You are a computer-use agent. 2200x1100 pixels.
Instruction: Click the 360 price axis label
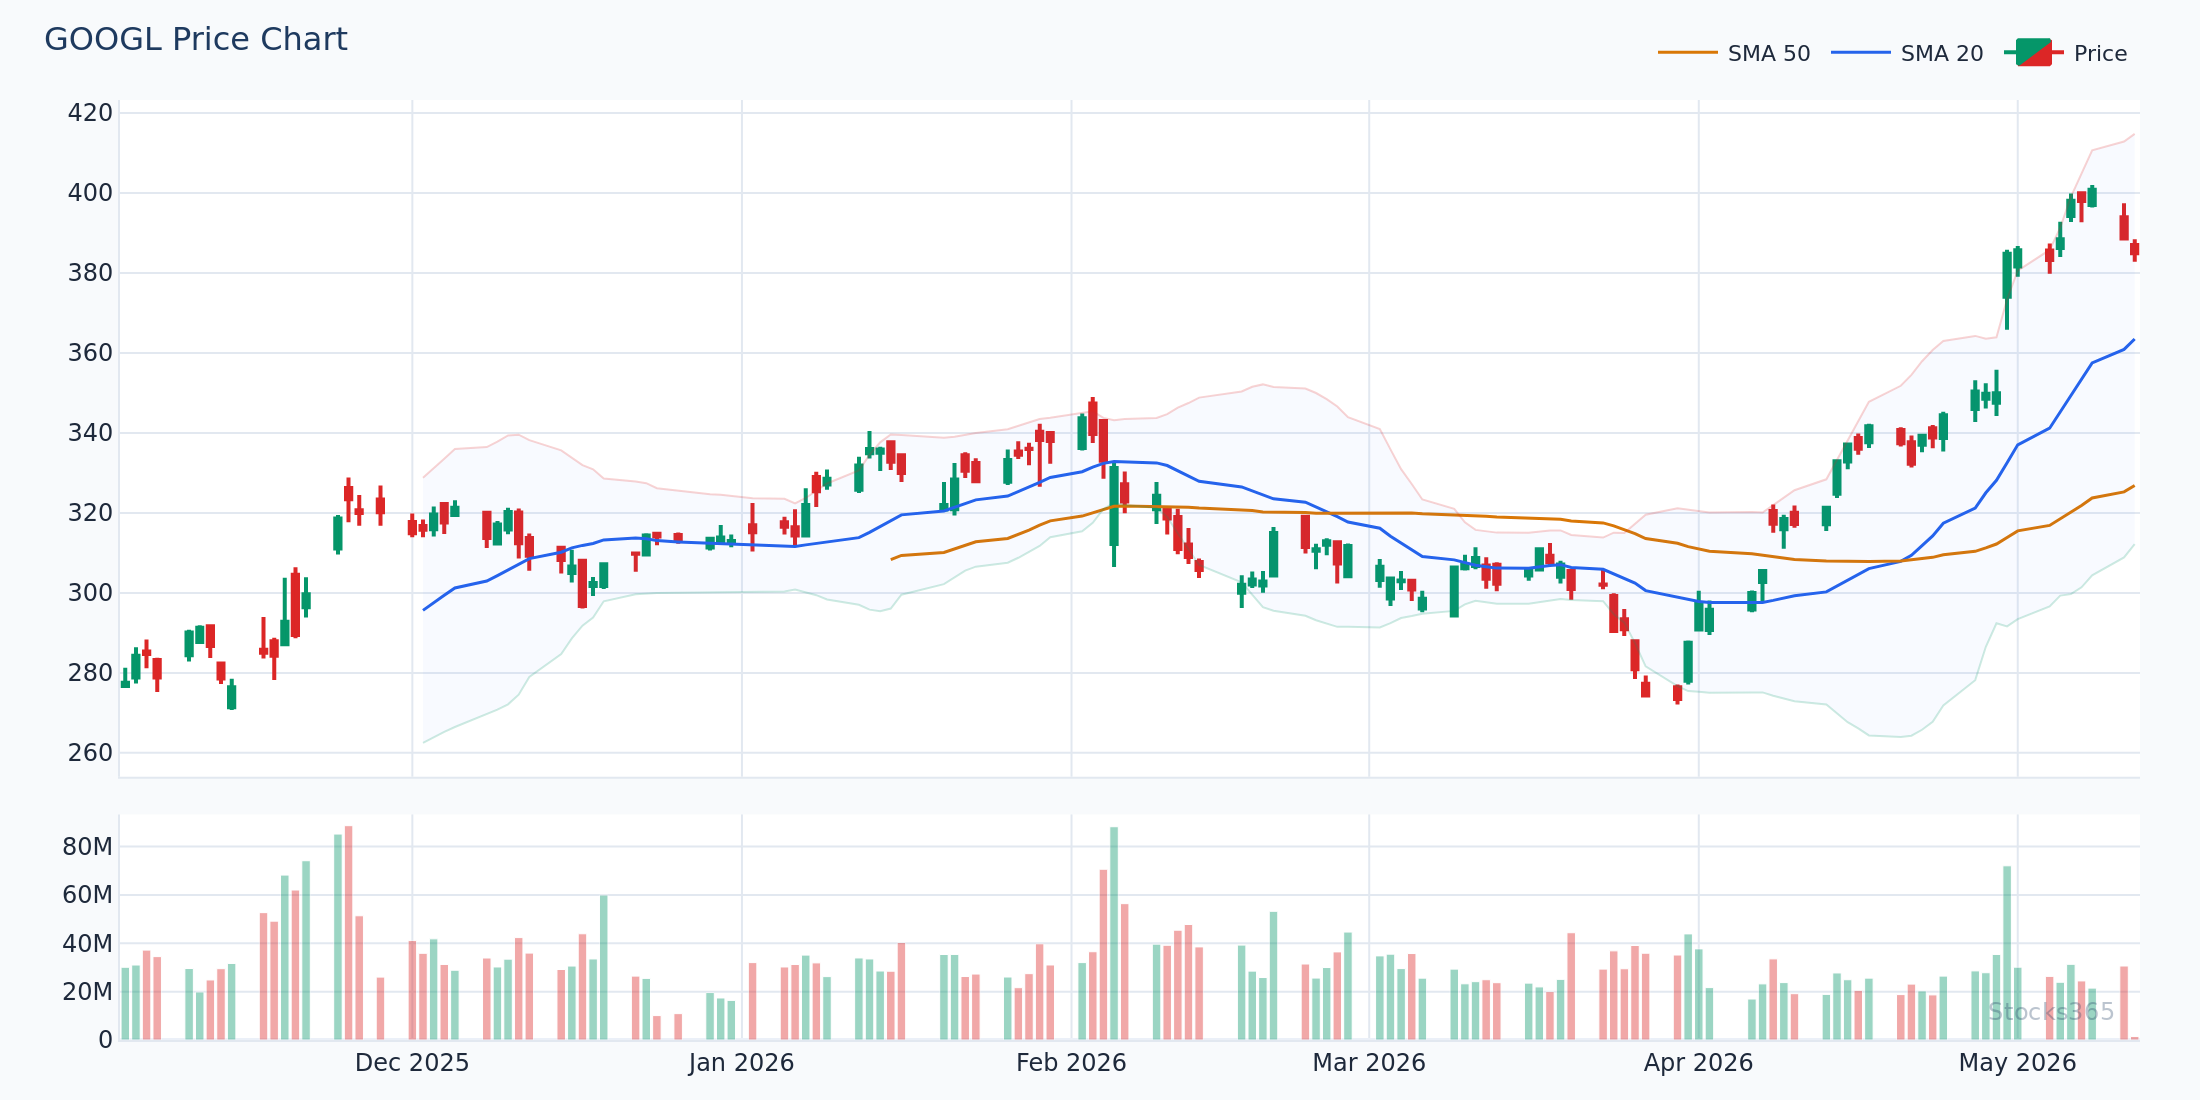(x=90, y=353)
